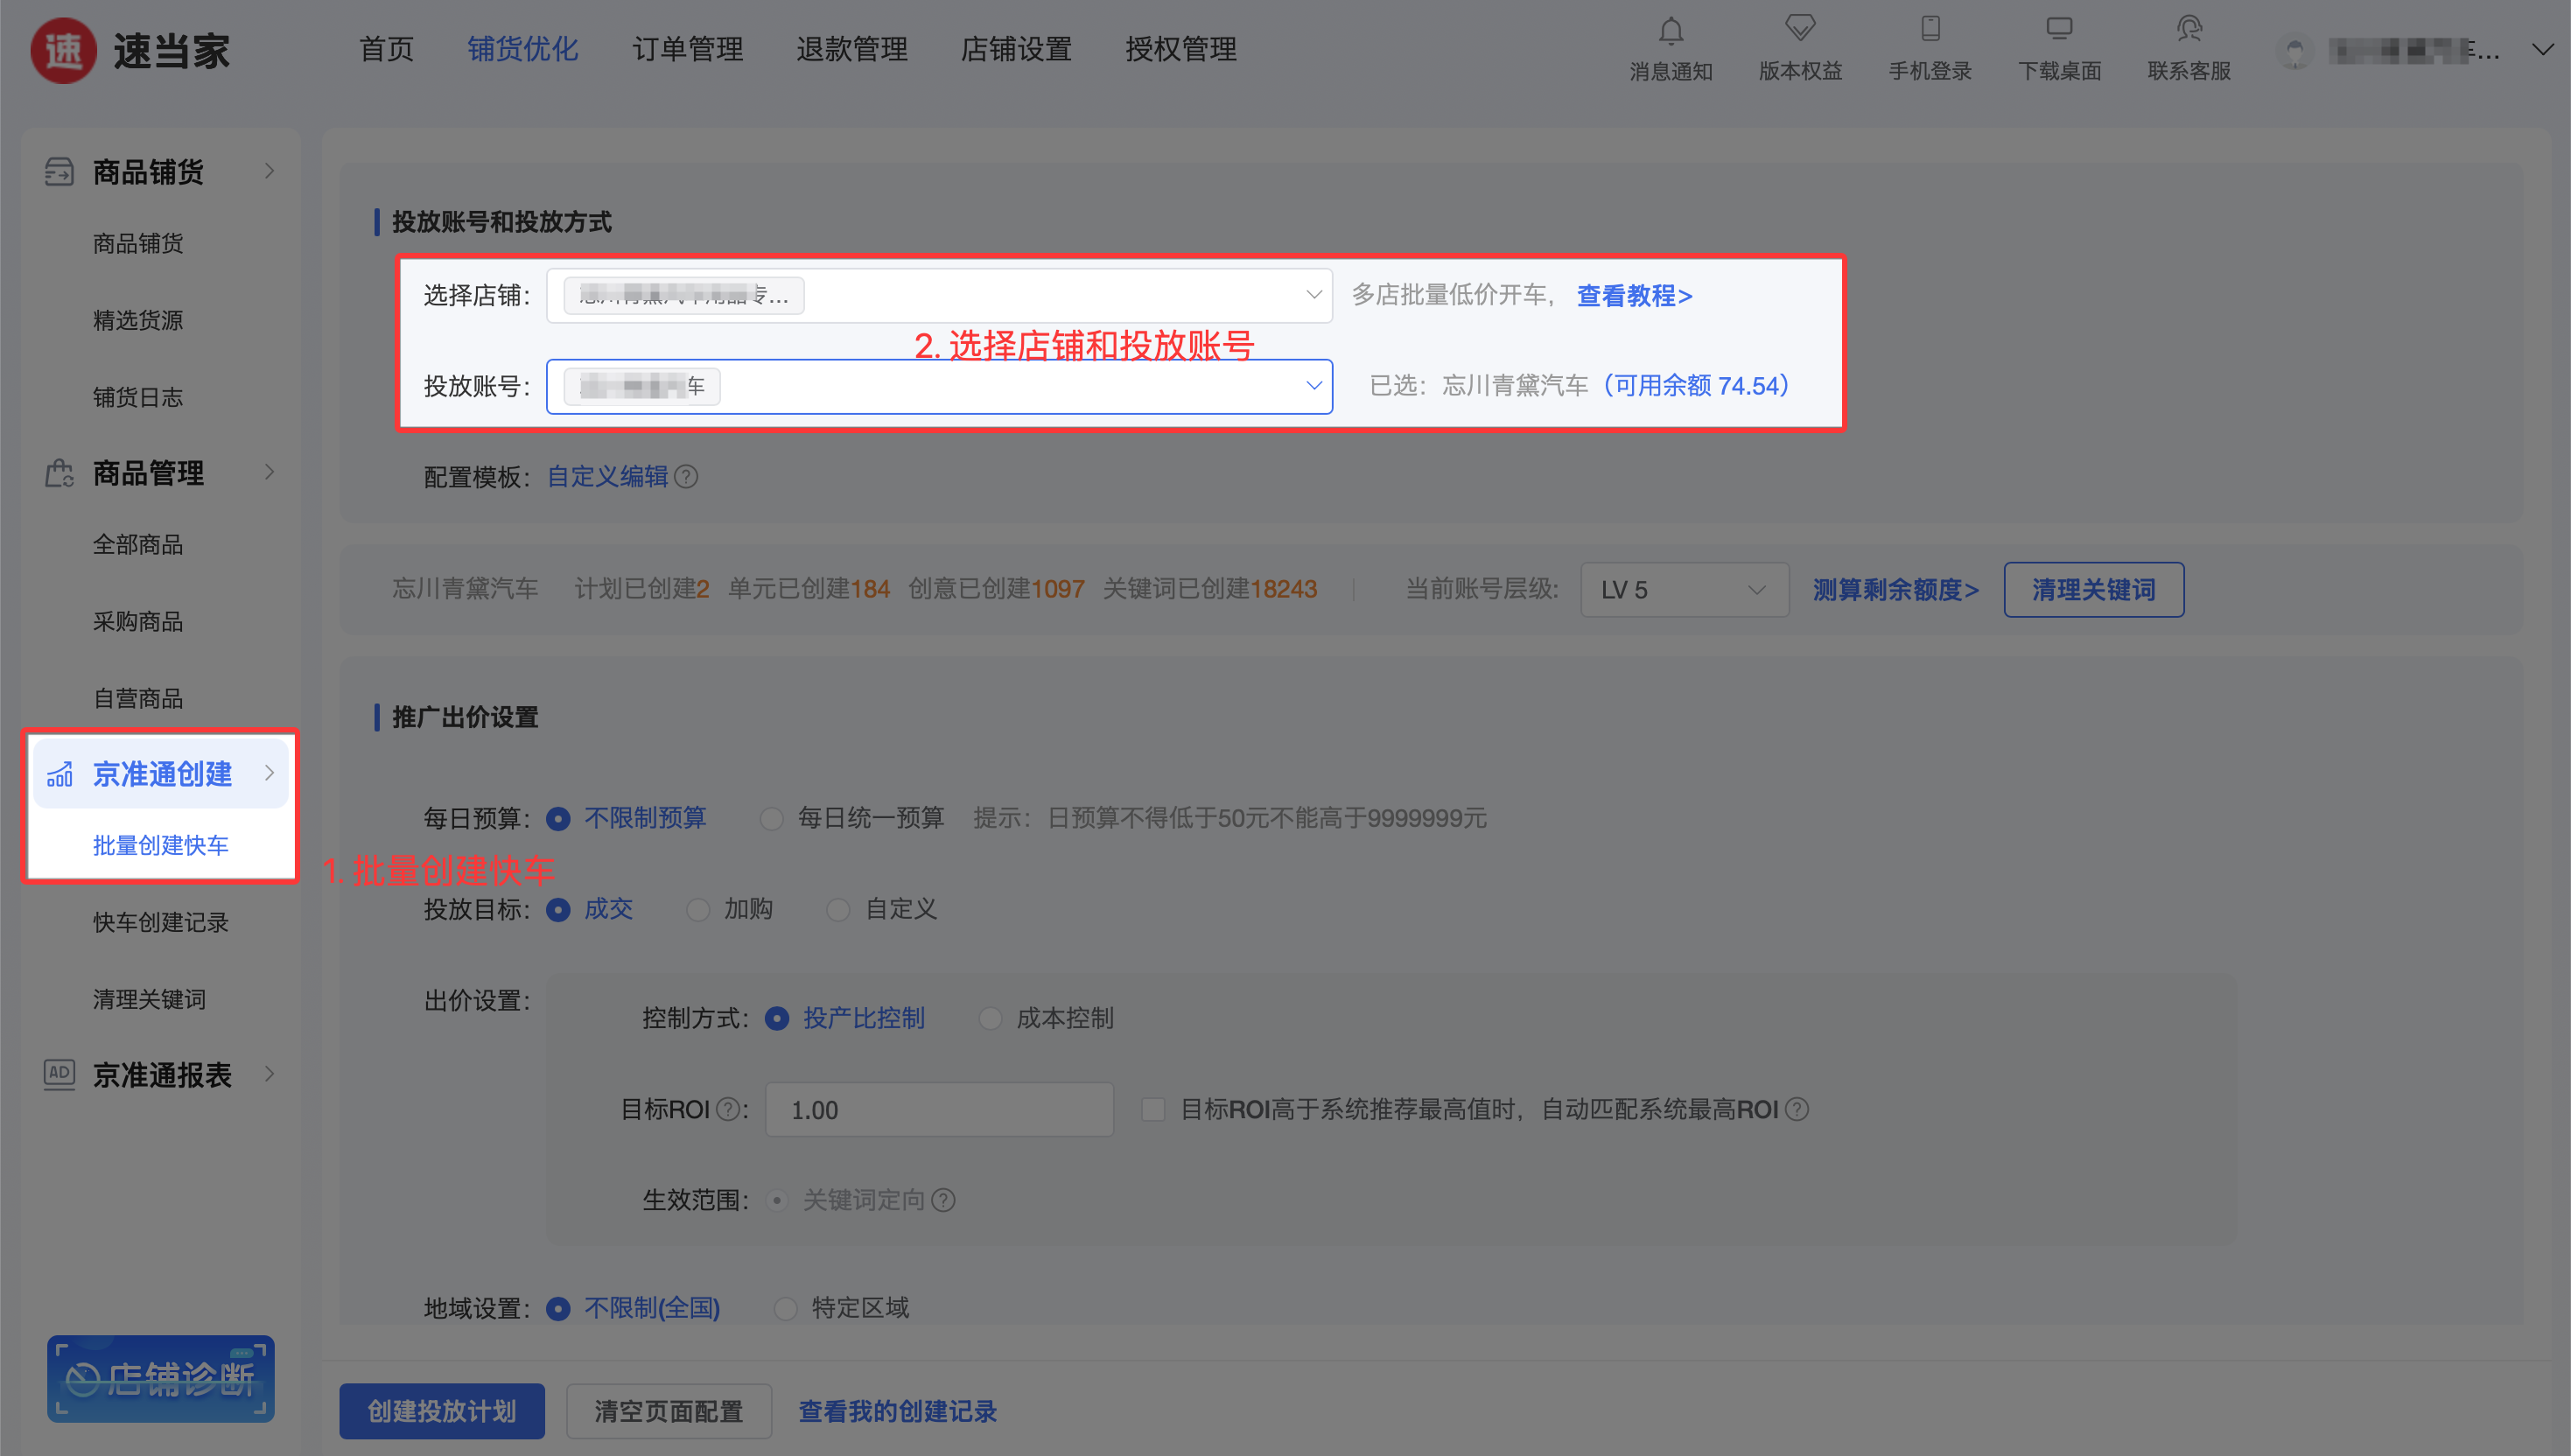Expand the 京准通报表 sidebar section
Viewport: 2571px width, 1456px height.
coord(160,1075)
